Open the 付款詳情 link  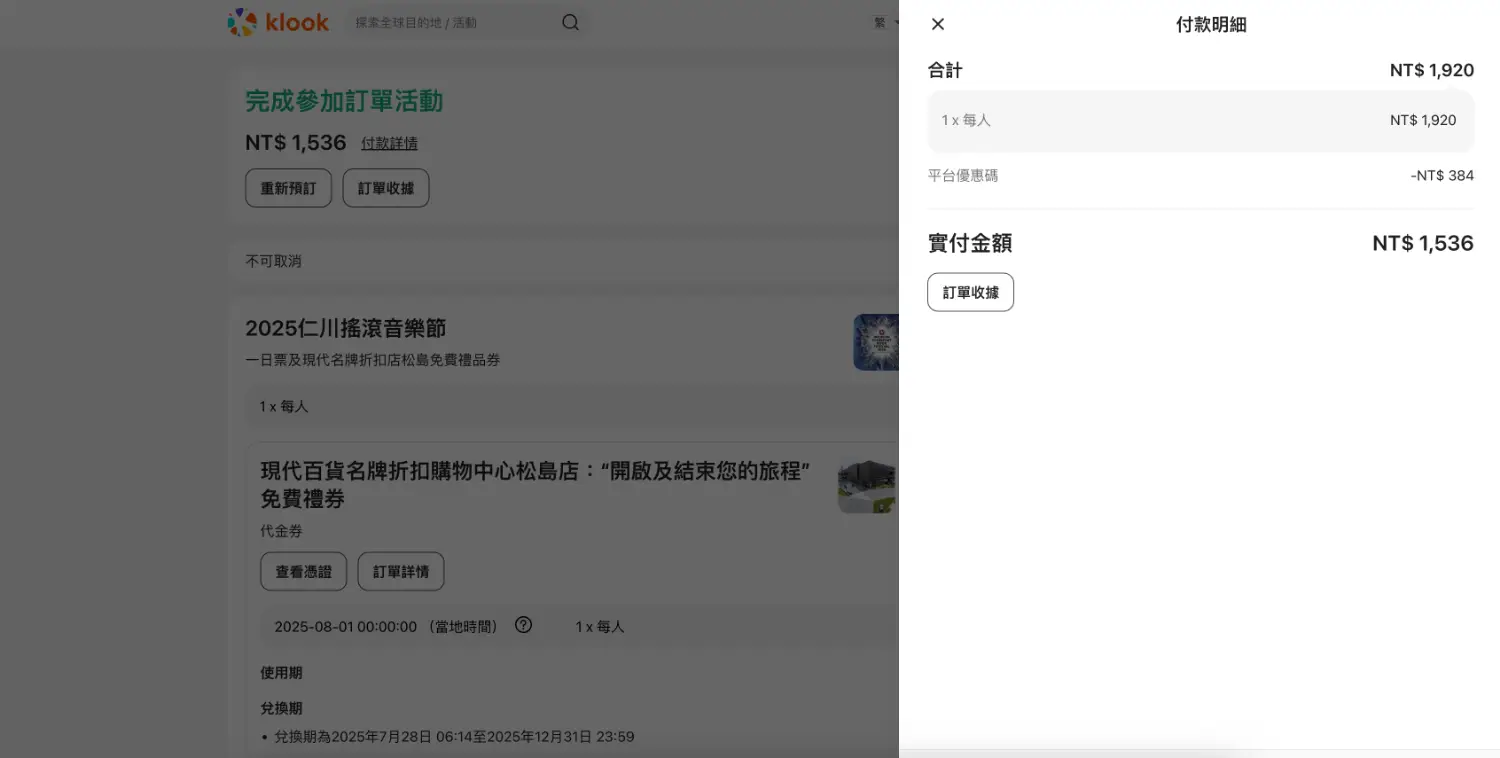pos(389,143)
